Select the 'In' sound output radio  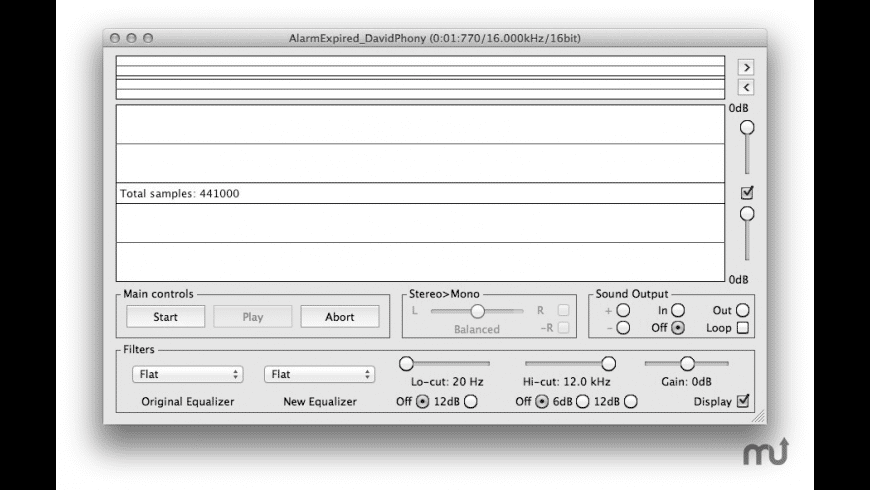(678, 310)
